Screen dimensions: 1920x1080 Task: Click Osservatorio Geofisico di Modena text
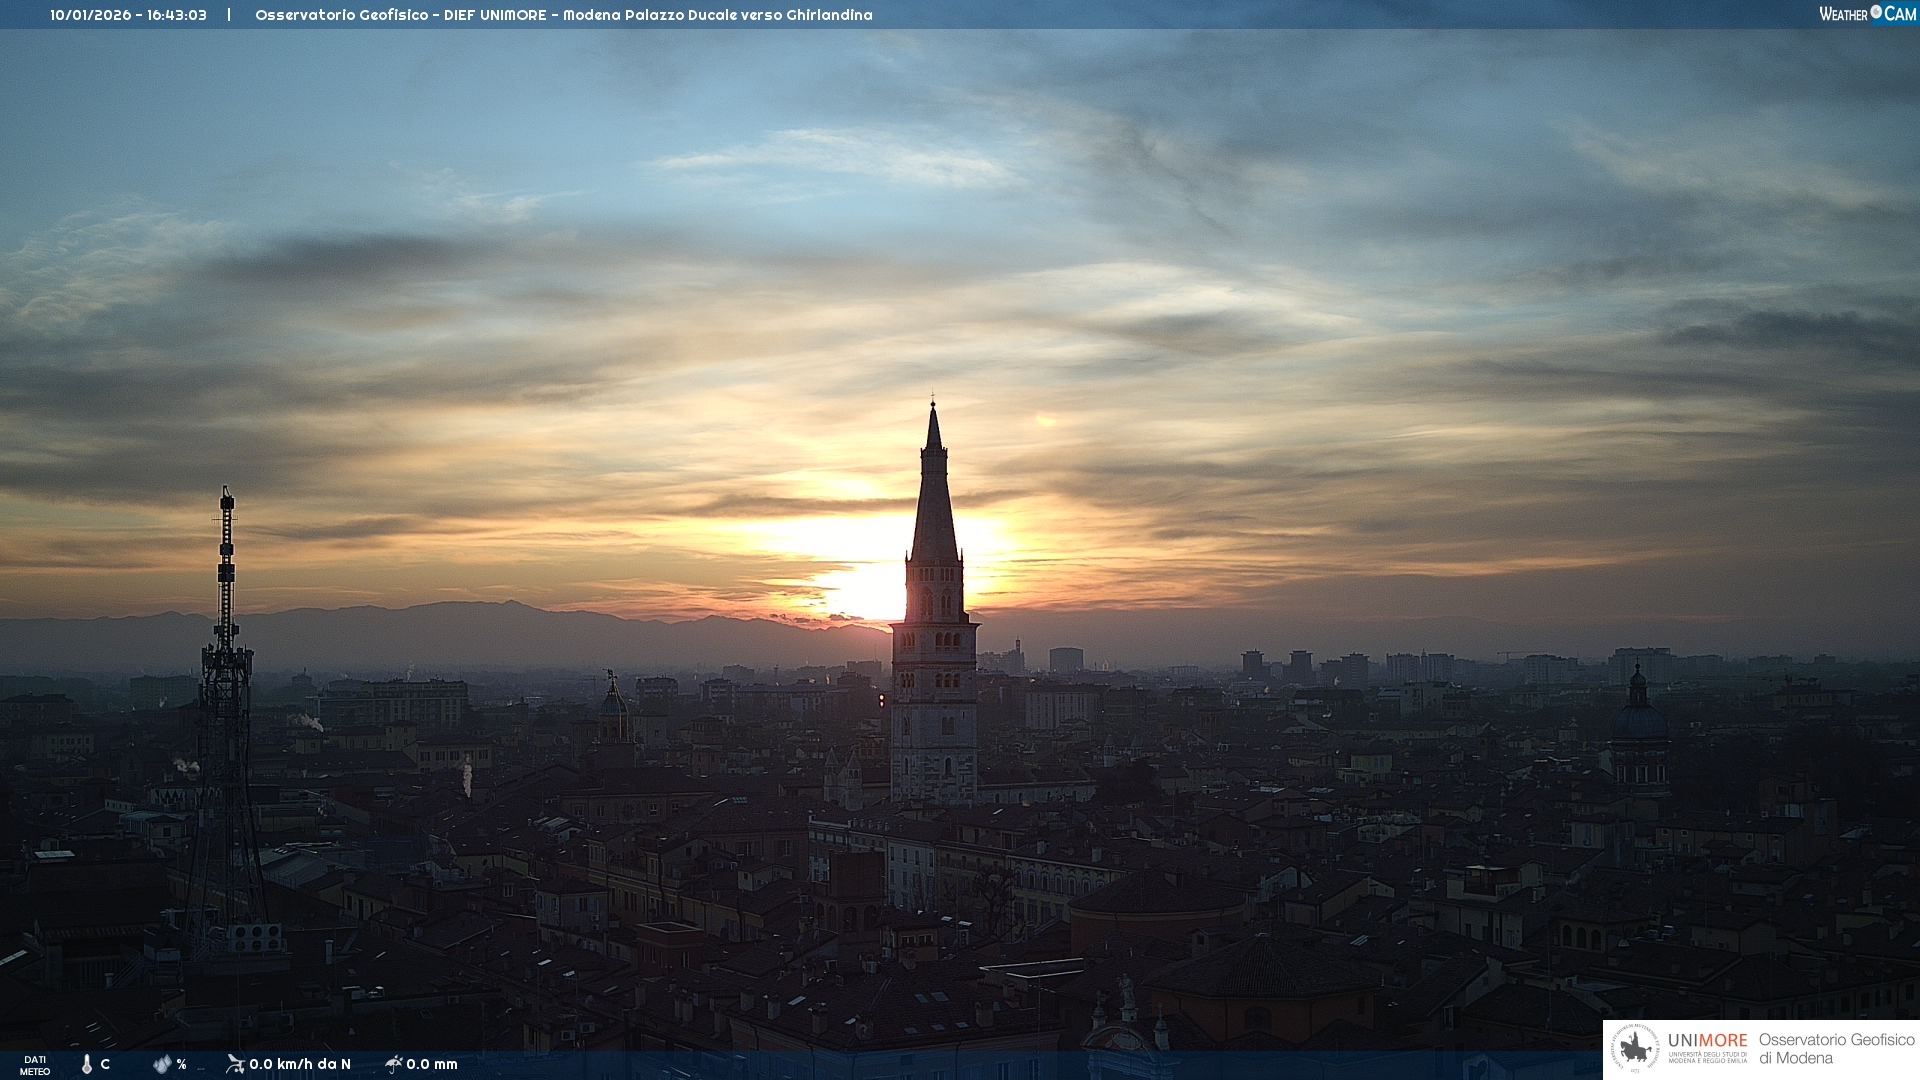click(1836, 1049)
